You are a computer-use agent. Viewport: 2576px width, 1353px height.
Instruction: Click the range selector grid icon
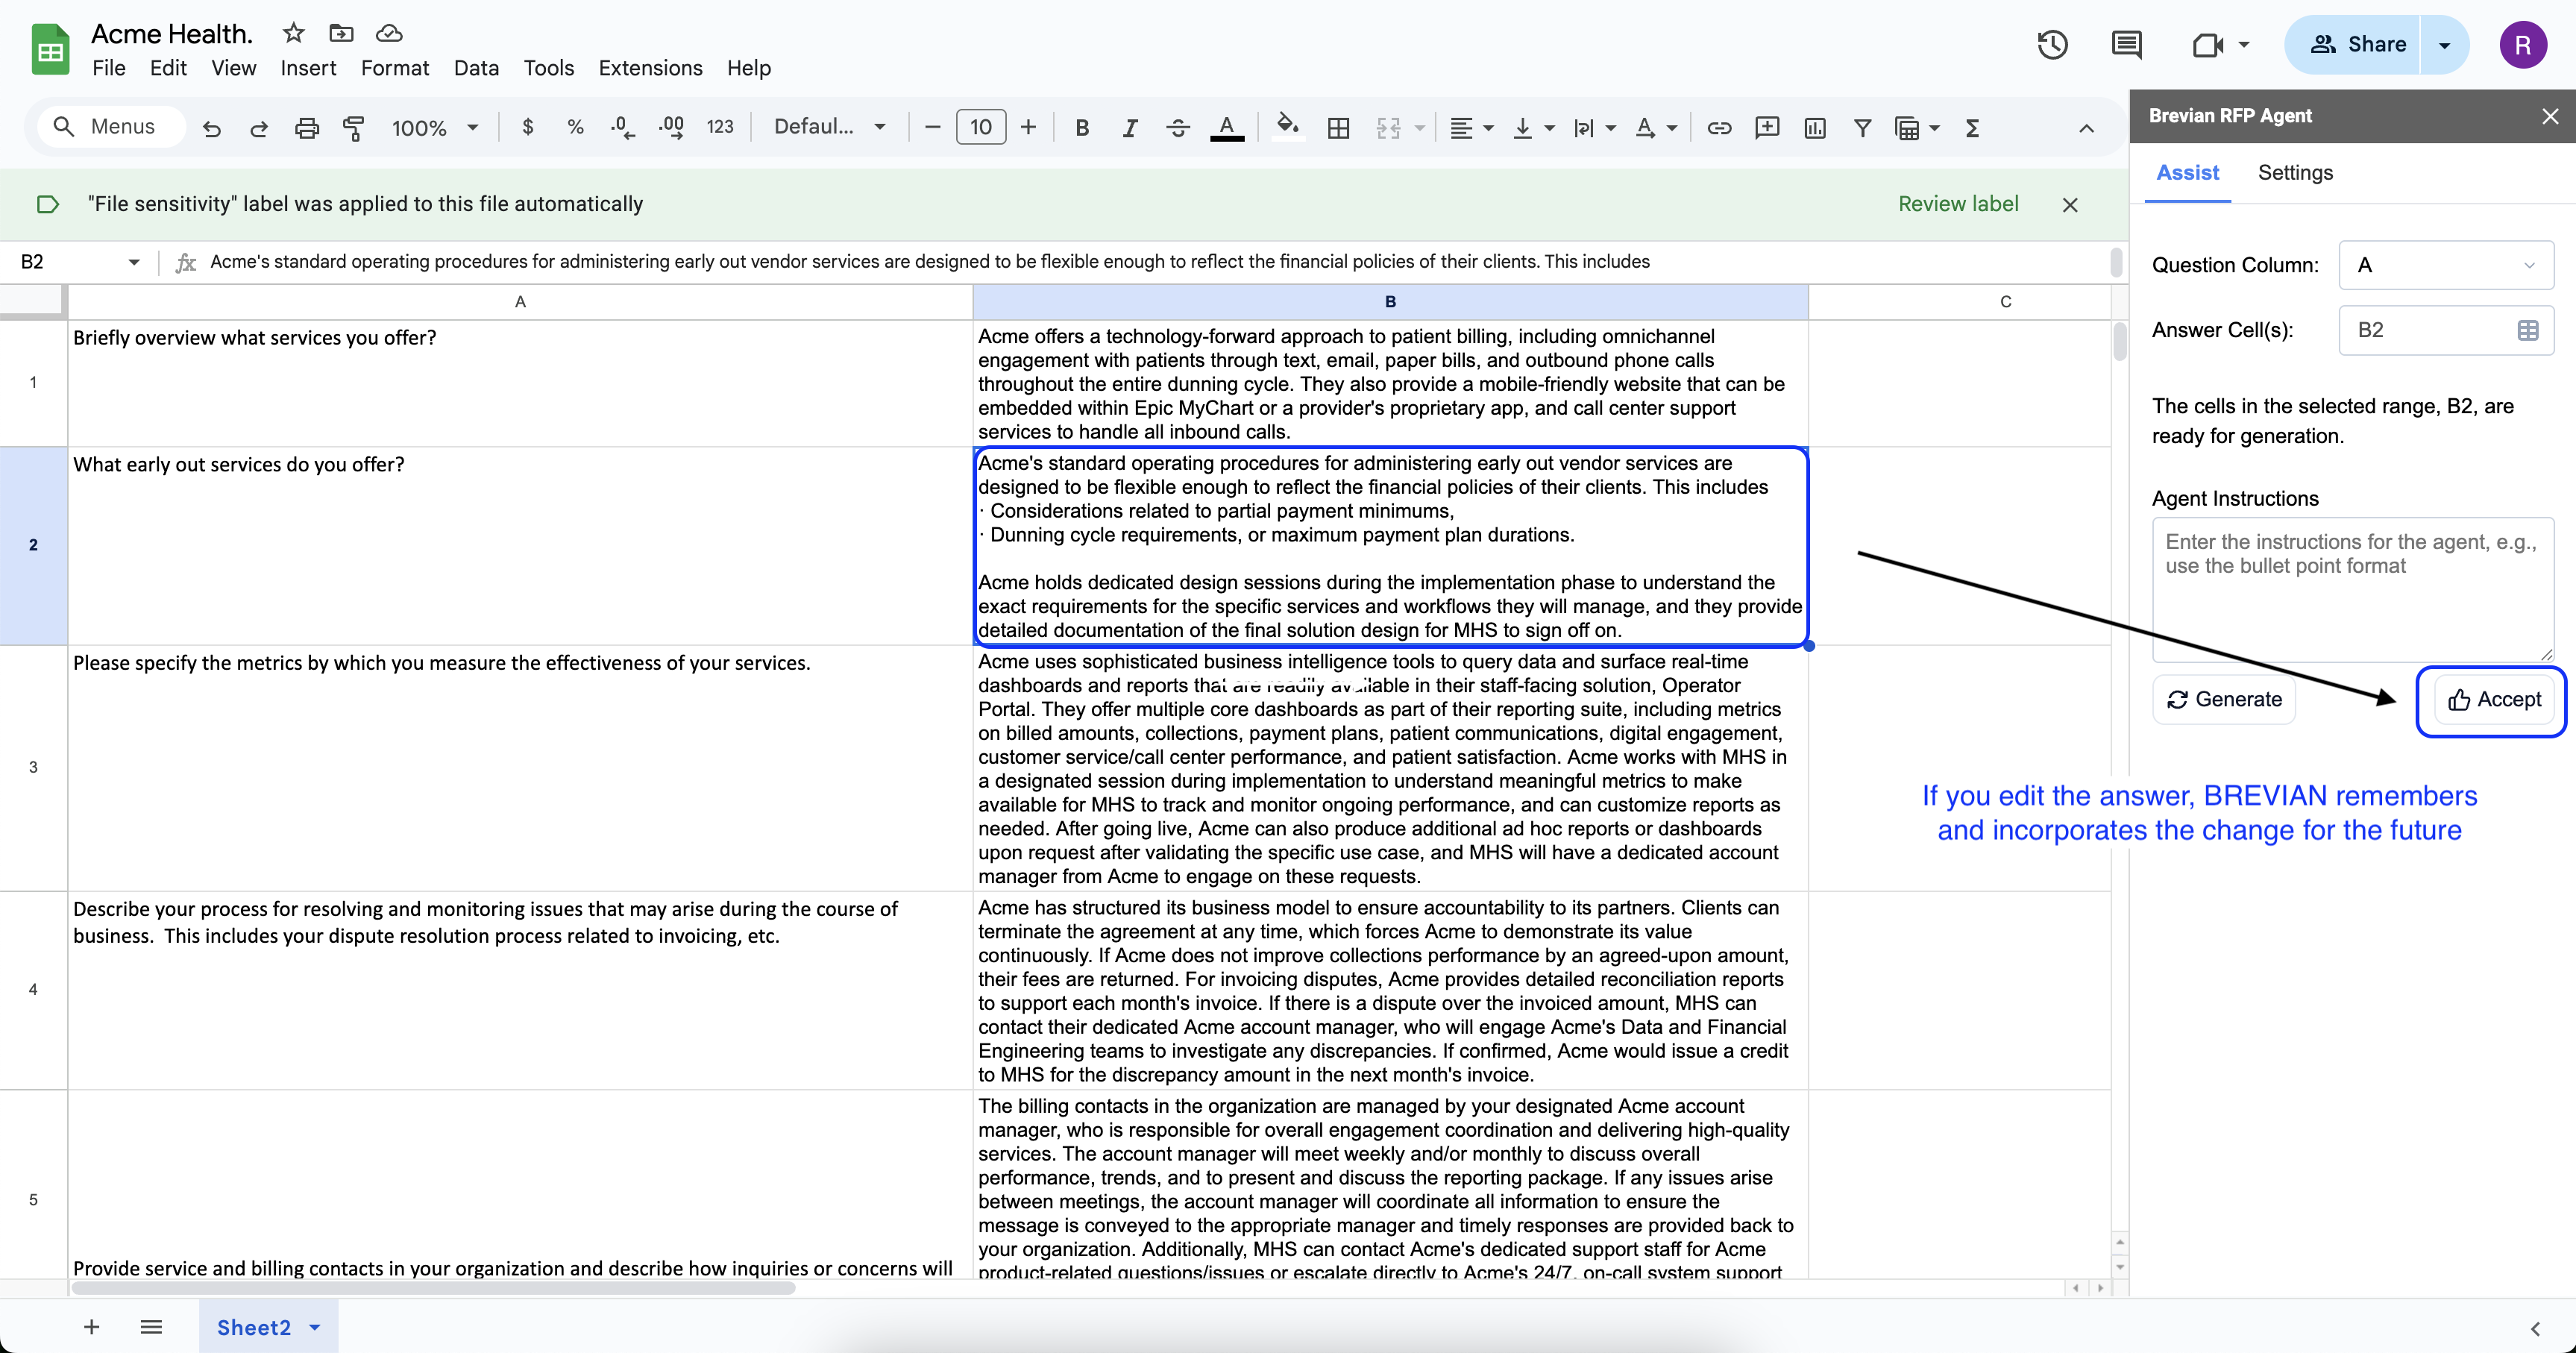click(2527, 330)
